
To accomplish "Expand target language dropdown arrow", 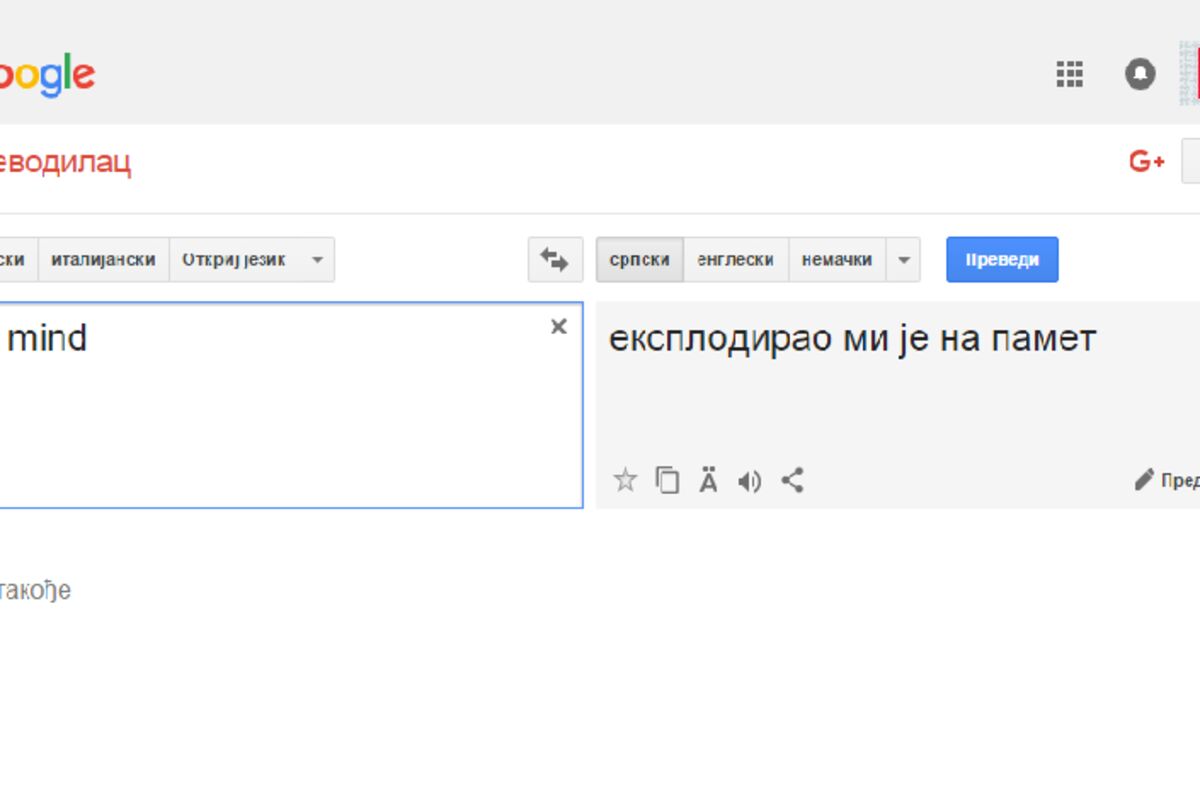I will coord(903,260).
